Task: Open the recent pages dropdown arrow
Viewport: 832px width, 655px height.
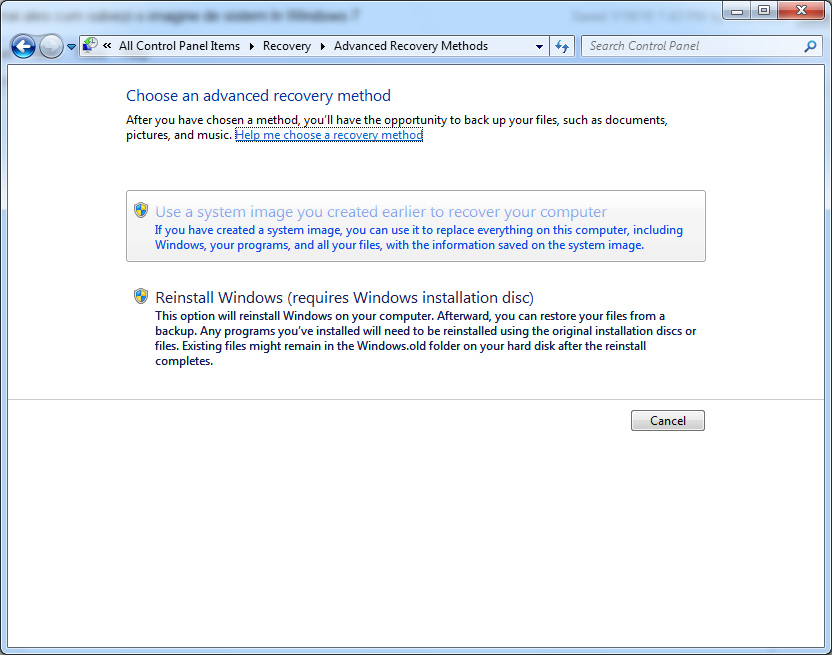Action: pyautogui.click(x=71, y=47)
